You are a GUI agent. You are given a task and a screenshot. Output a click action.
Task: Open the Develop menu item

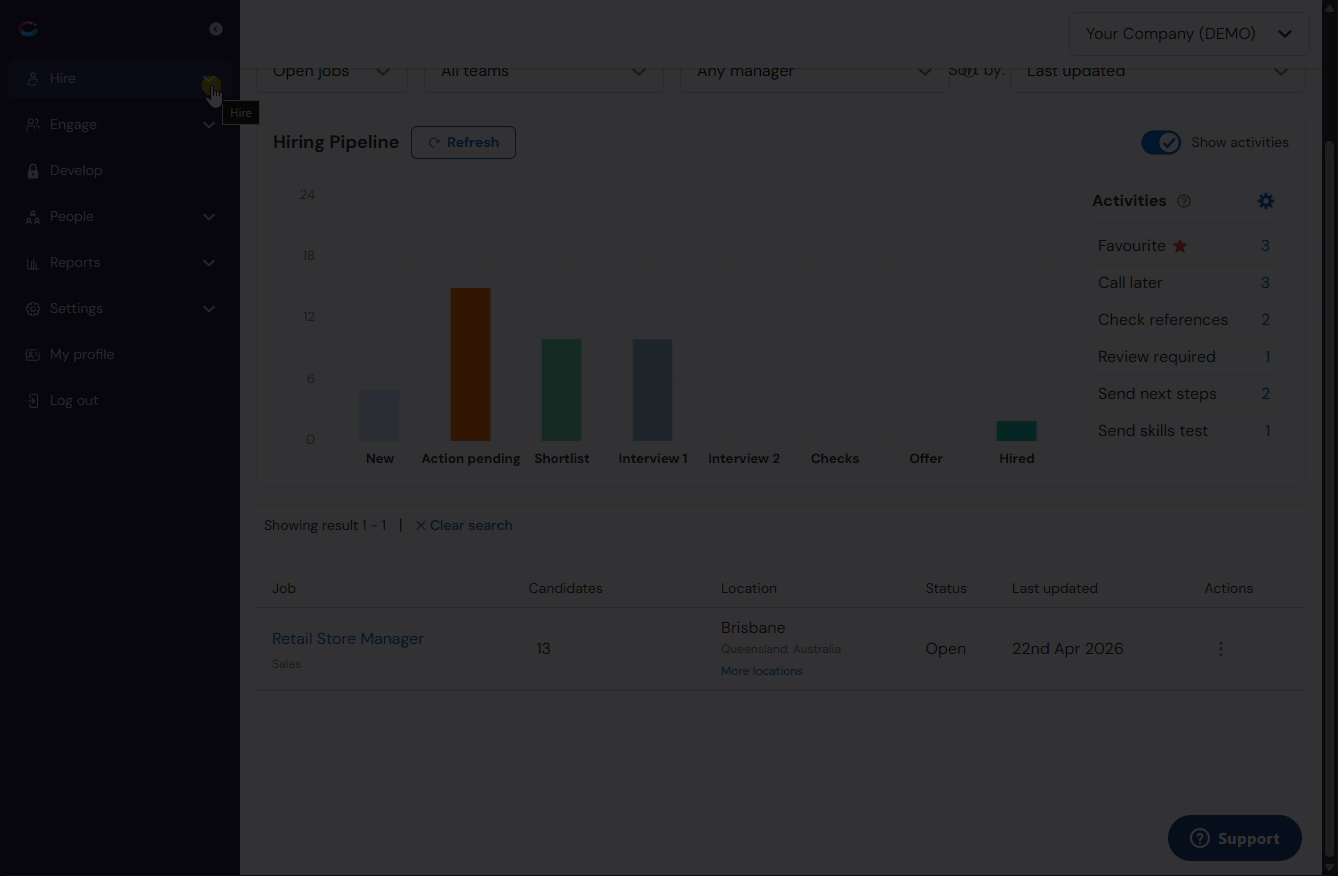119,170
